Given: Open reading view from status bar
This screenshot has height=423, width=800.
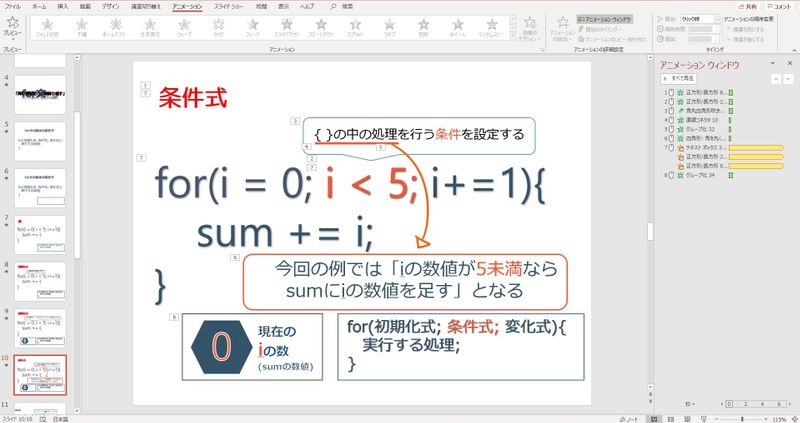Looking at the screenshot, I should (x=687, y=418).
